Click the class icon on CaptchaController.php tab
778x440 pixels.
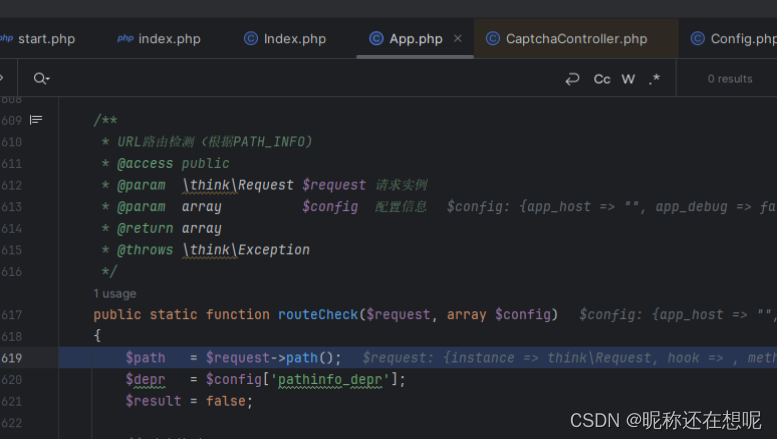point(492,38)
